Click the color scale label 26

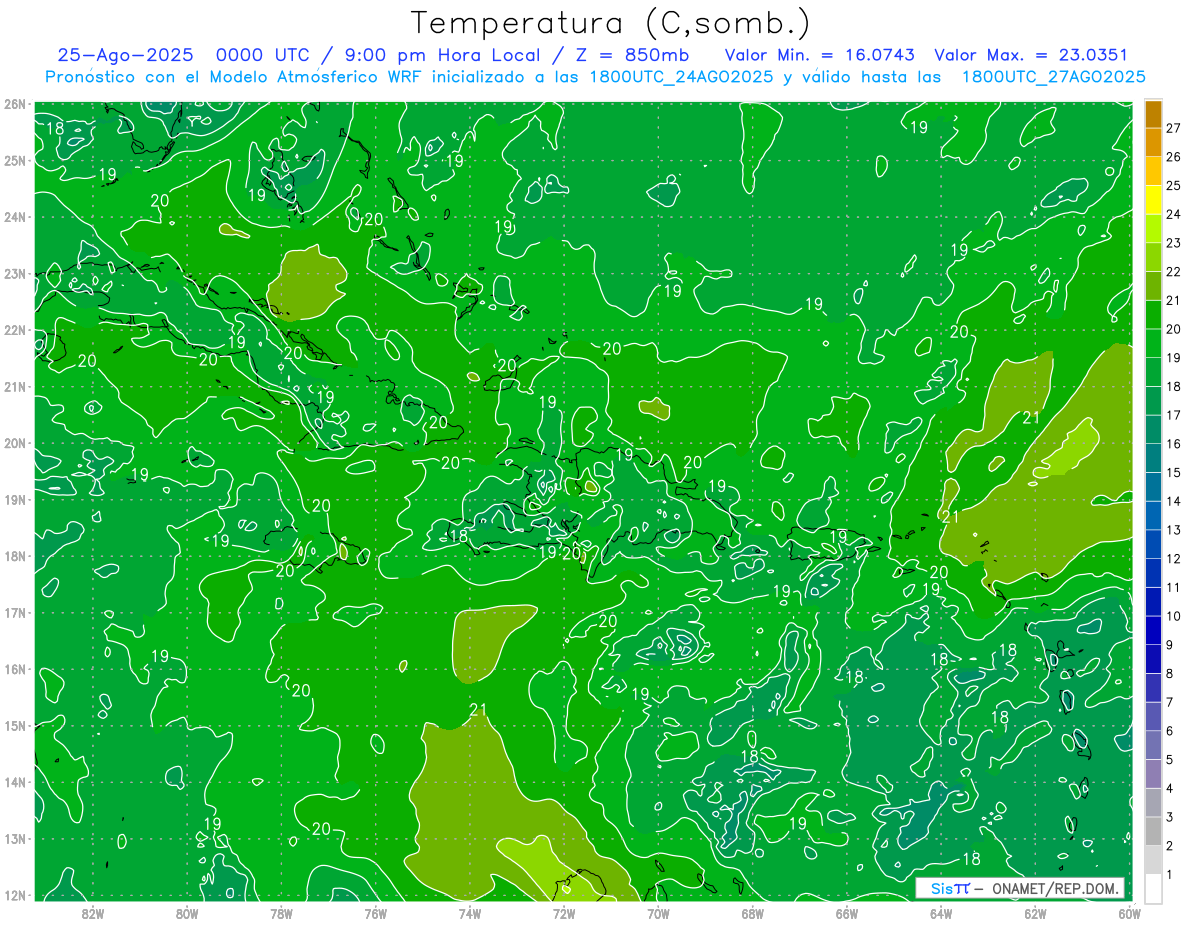tap(1173, 157)
